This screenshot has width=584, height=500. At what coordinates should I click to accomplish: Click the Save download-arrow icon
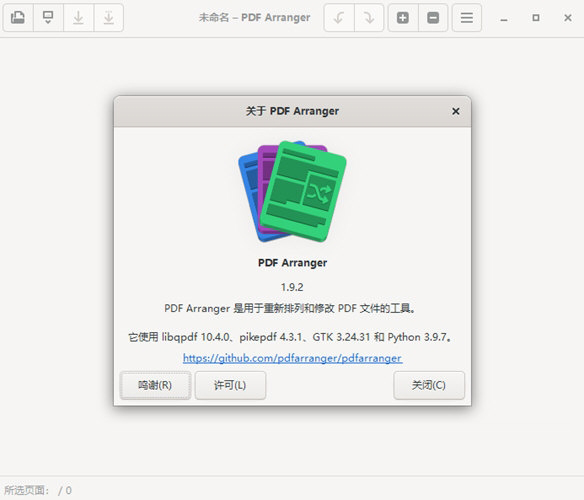pyautogui.click(x=78, y=18)
